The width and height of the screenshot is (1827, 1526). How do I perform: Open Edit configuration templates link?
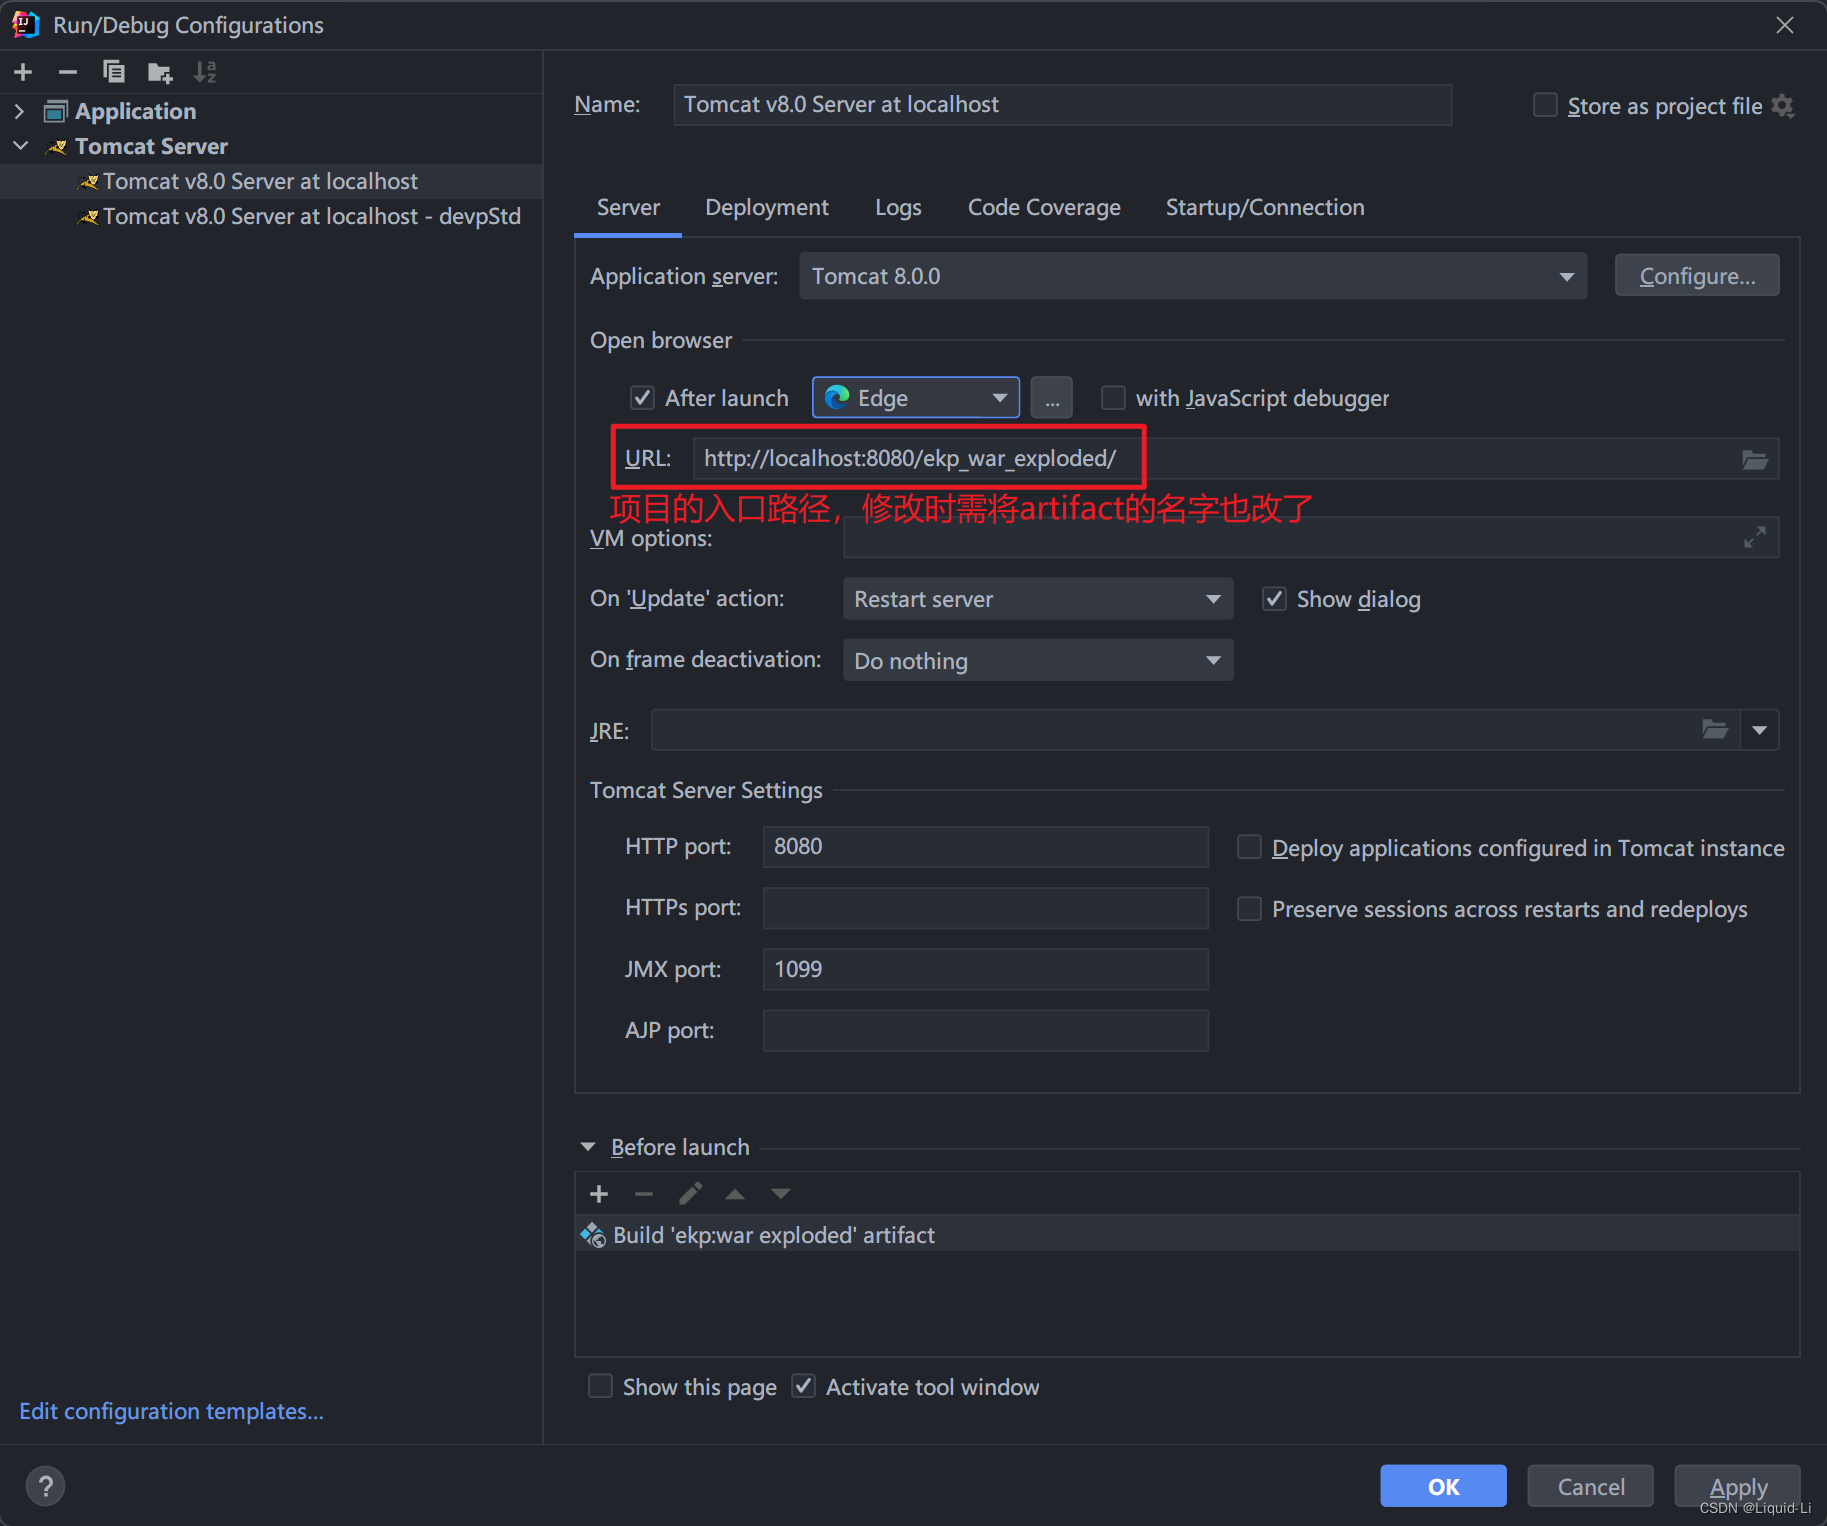coord(172,1411)
